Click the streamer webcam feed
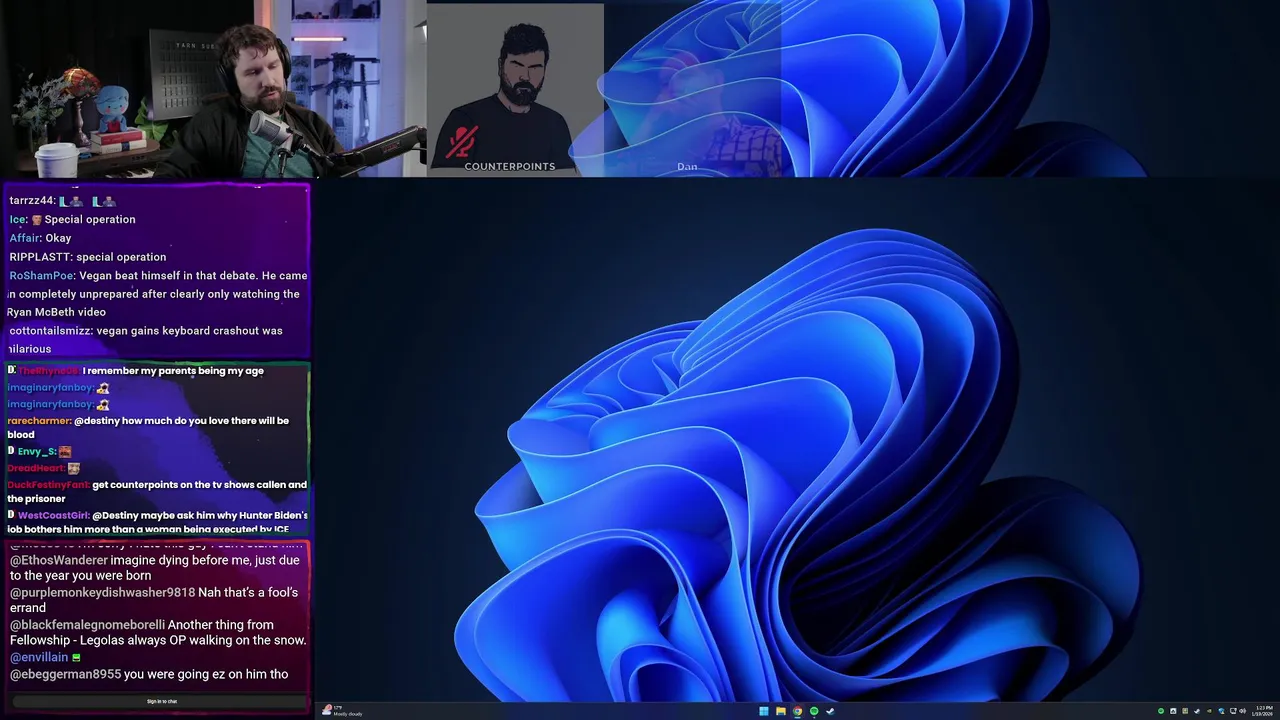The height and width of the screenshot is (720, 1280). tap(212, 89)
